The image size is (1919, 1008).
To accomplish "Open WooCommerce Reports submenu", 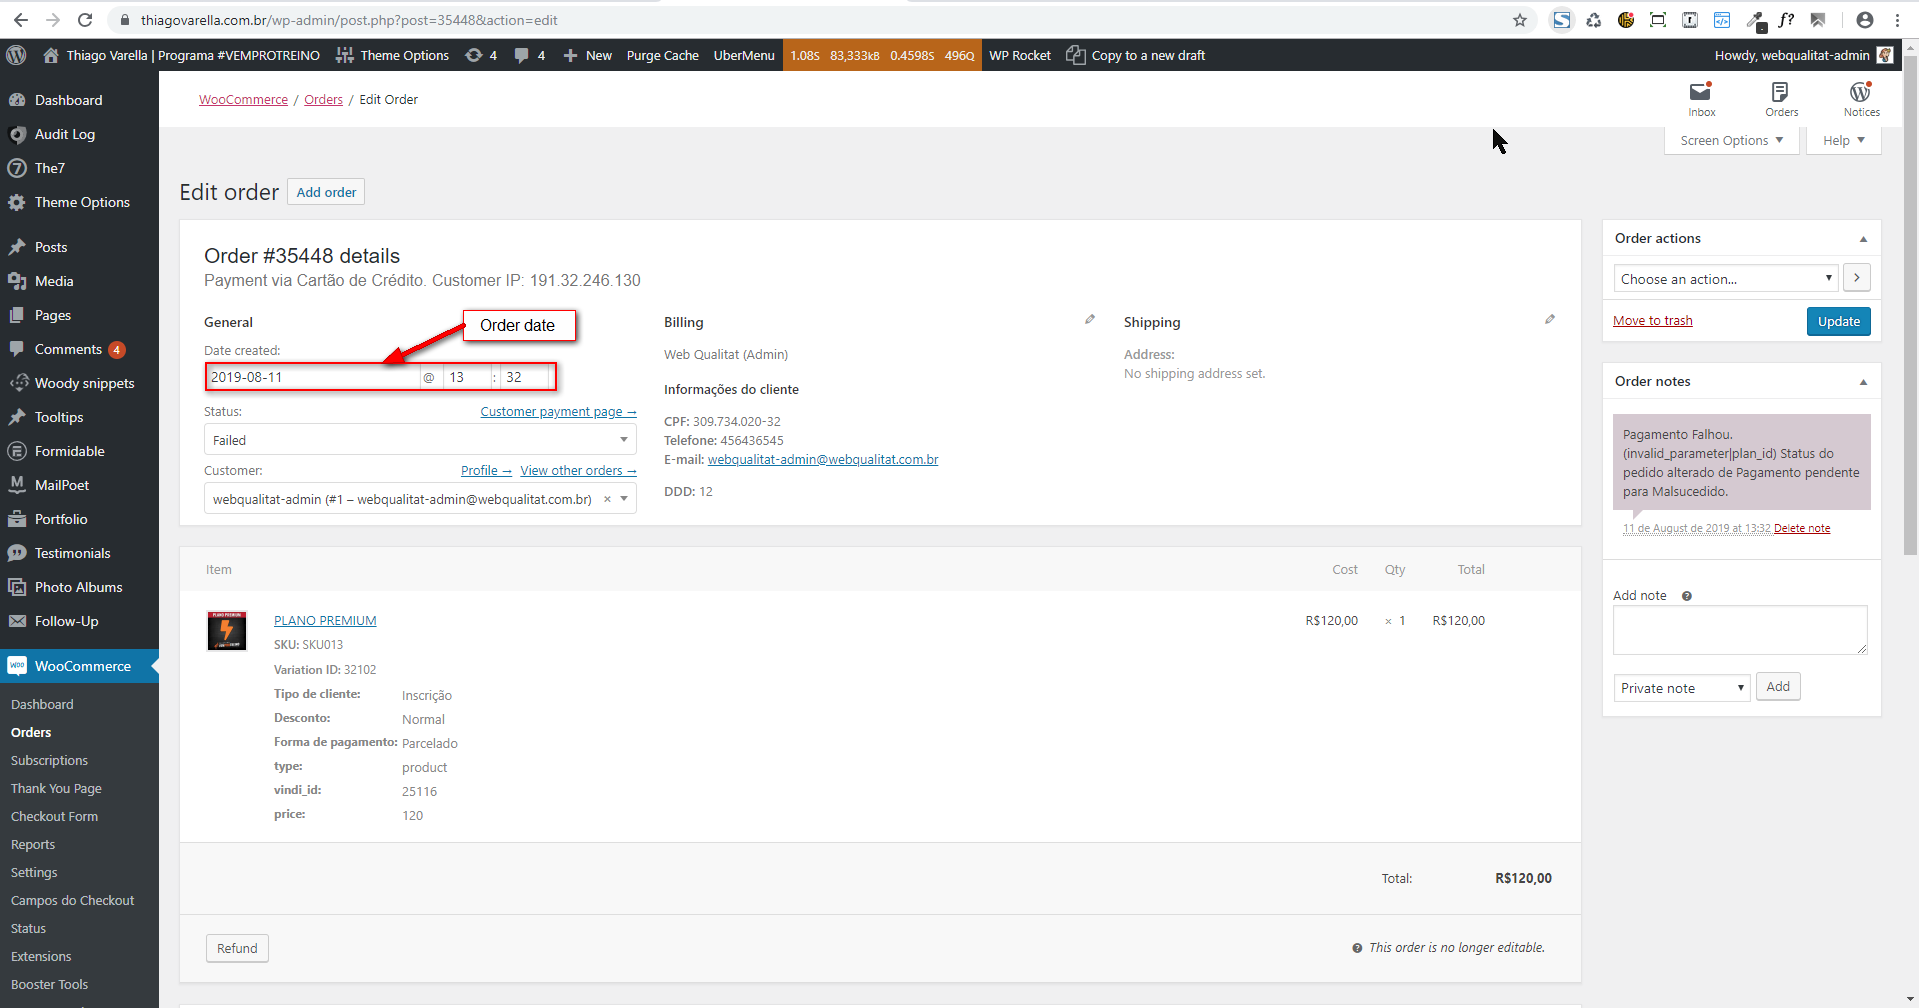I will tap(33, 844).
